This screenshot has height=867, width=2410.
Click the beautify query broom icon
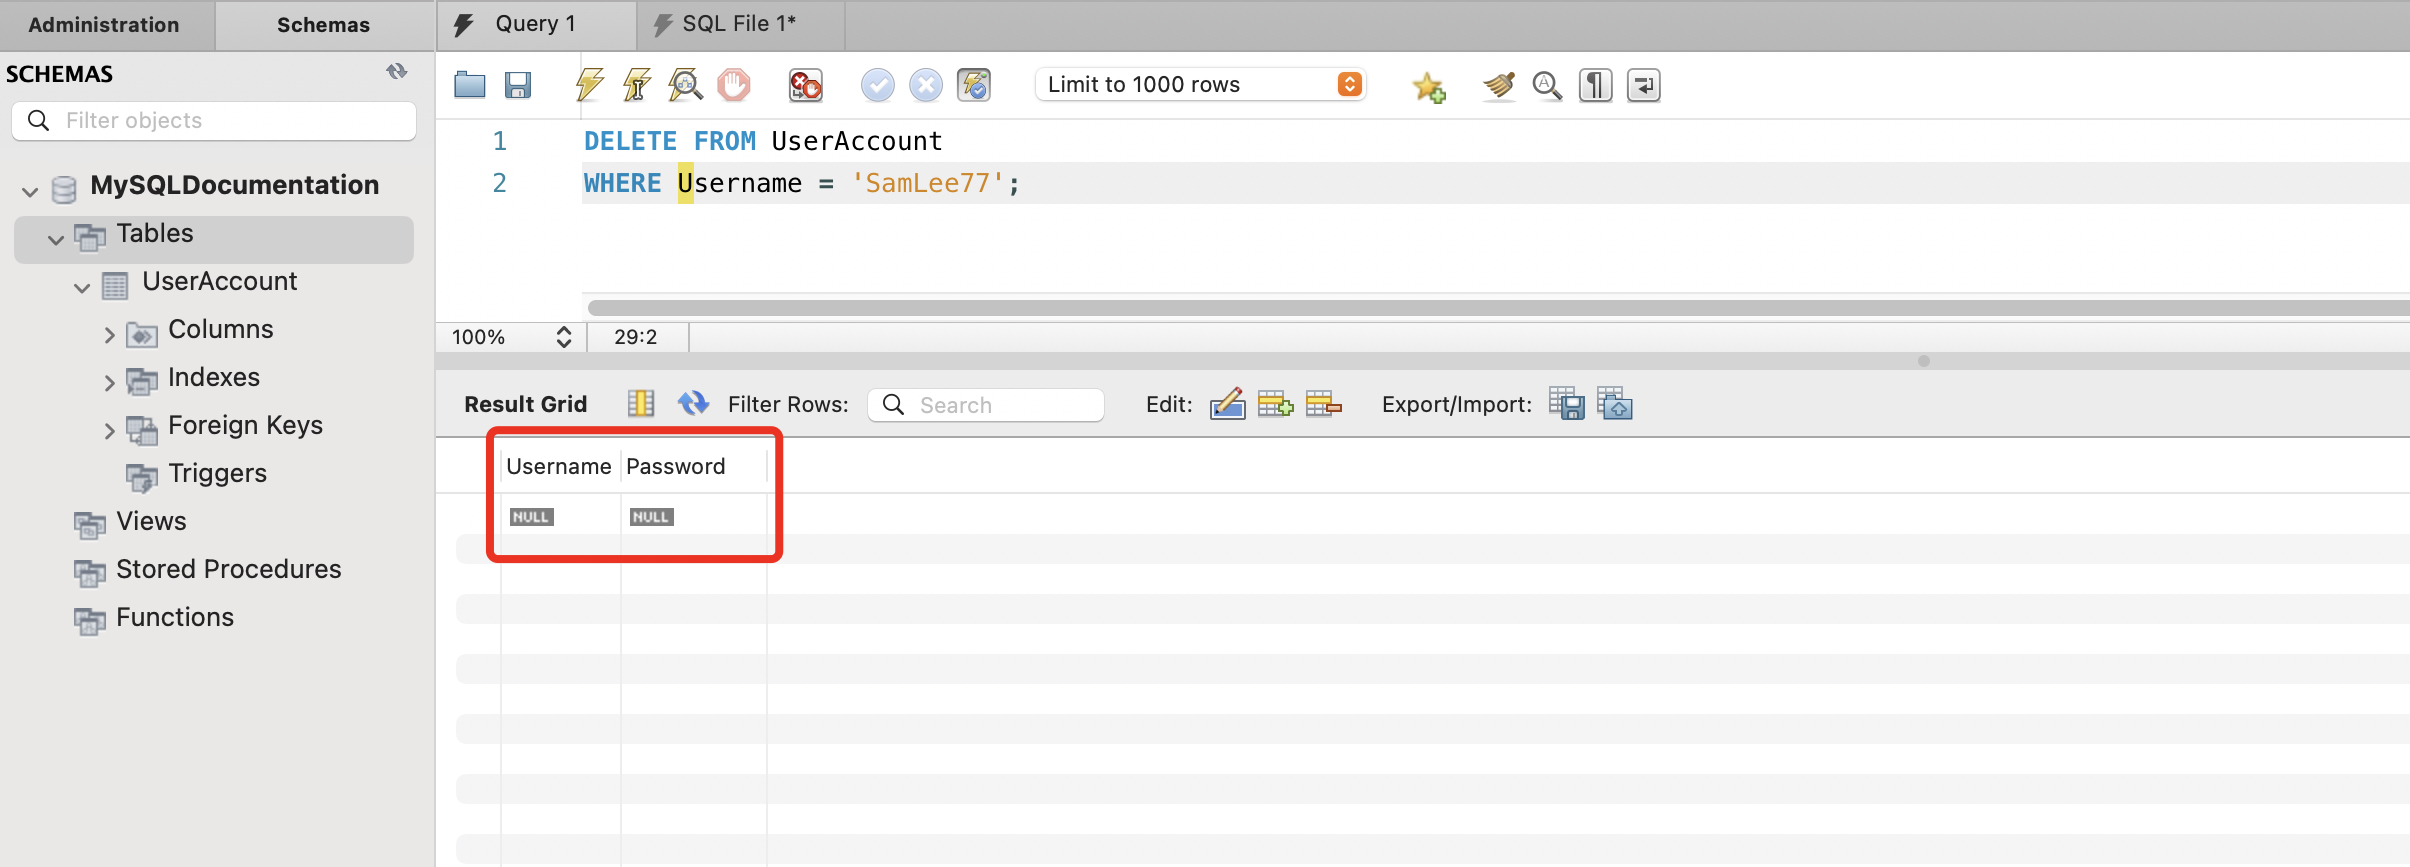click(x=1498, y=86)
